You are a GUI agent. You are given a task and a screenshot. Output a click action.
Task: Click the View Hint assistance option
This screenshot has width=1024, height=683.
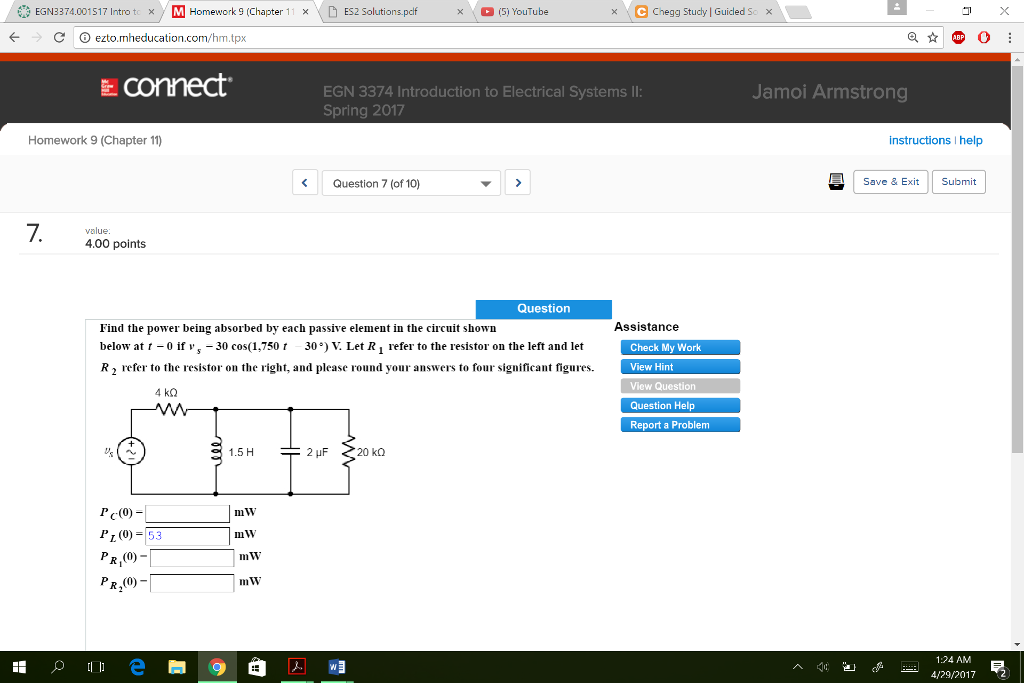point(680,366)
